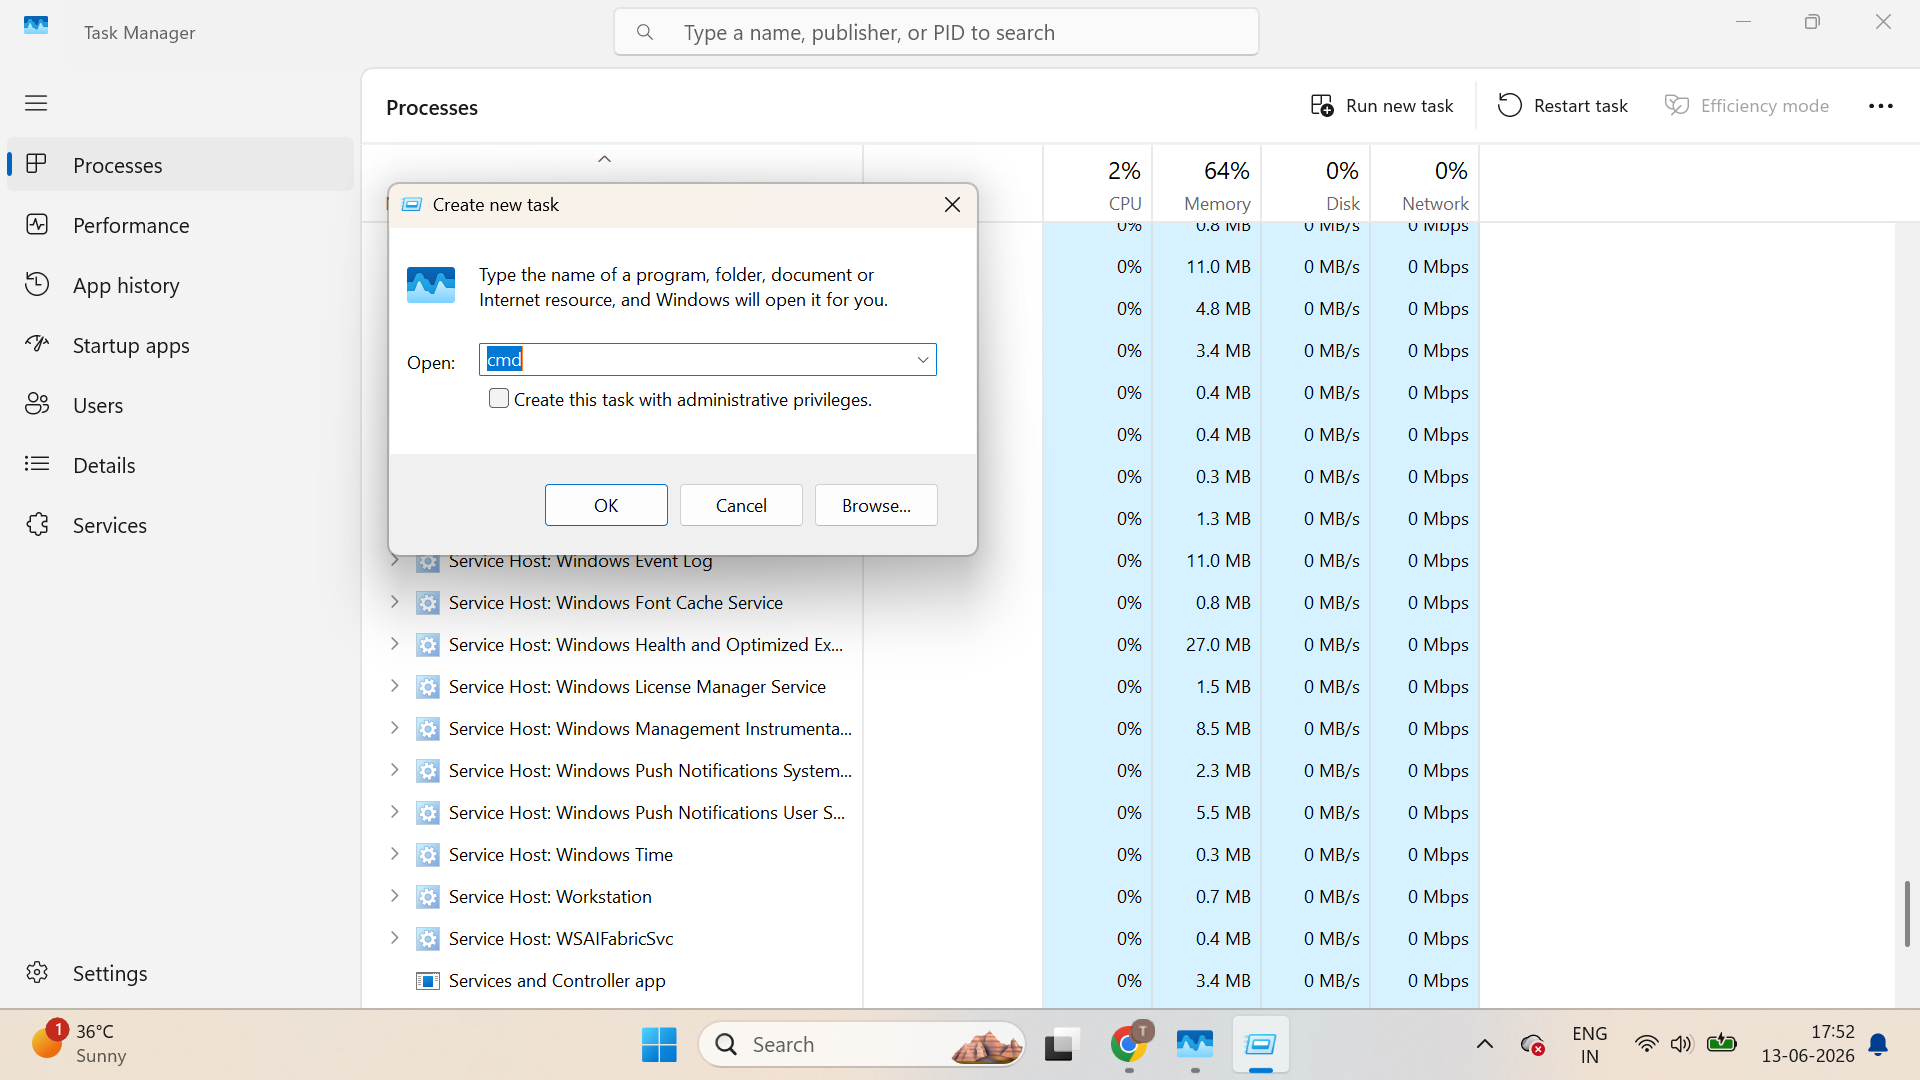Image resolution: width=1920 pixels, height=1080 pixels.
Task: Click OK in Create new task dialog
Action: (606, 505)
